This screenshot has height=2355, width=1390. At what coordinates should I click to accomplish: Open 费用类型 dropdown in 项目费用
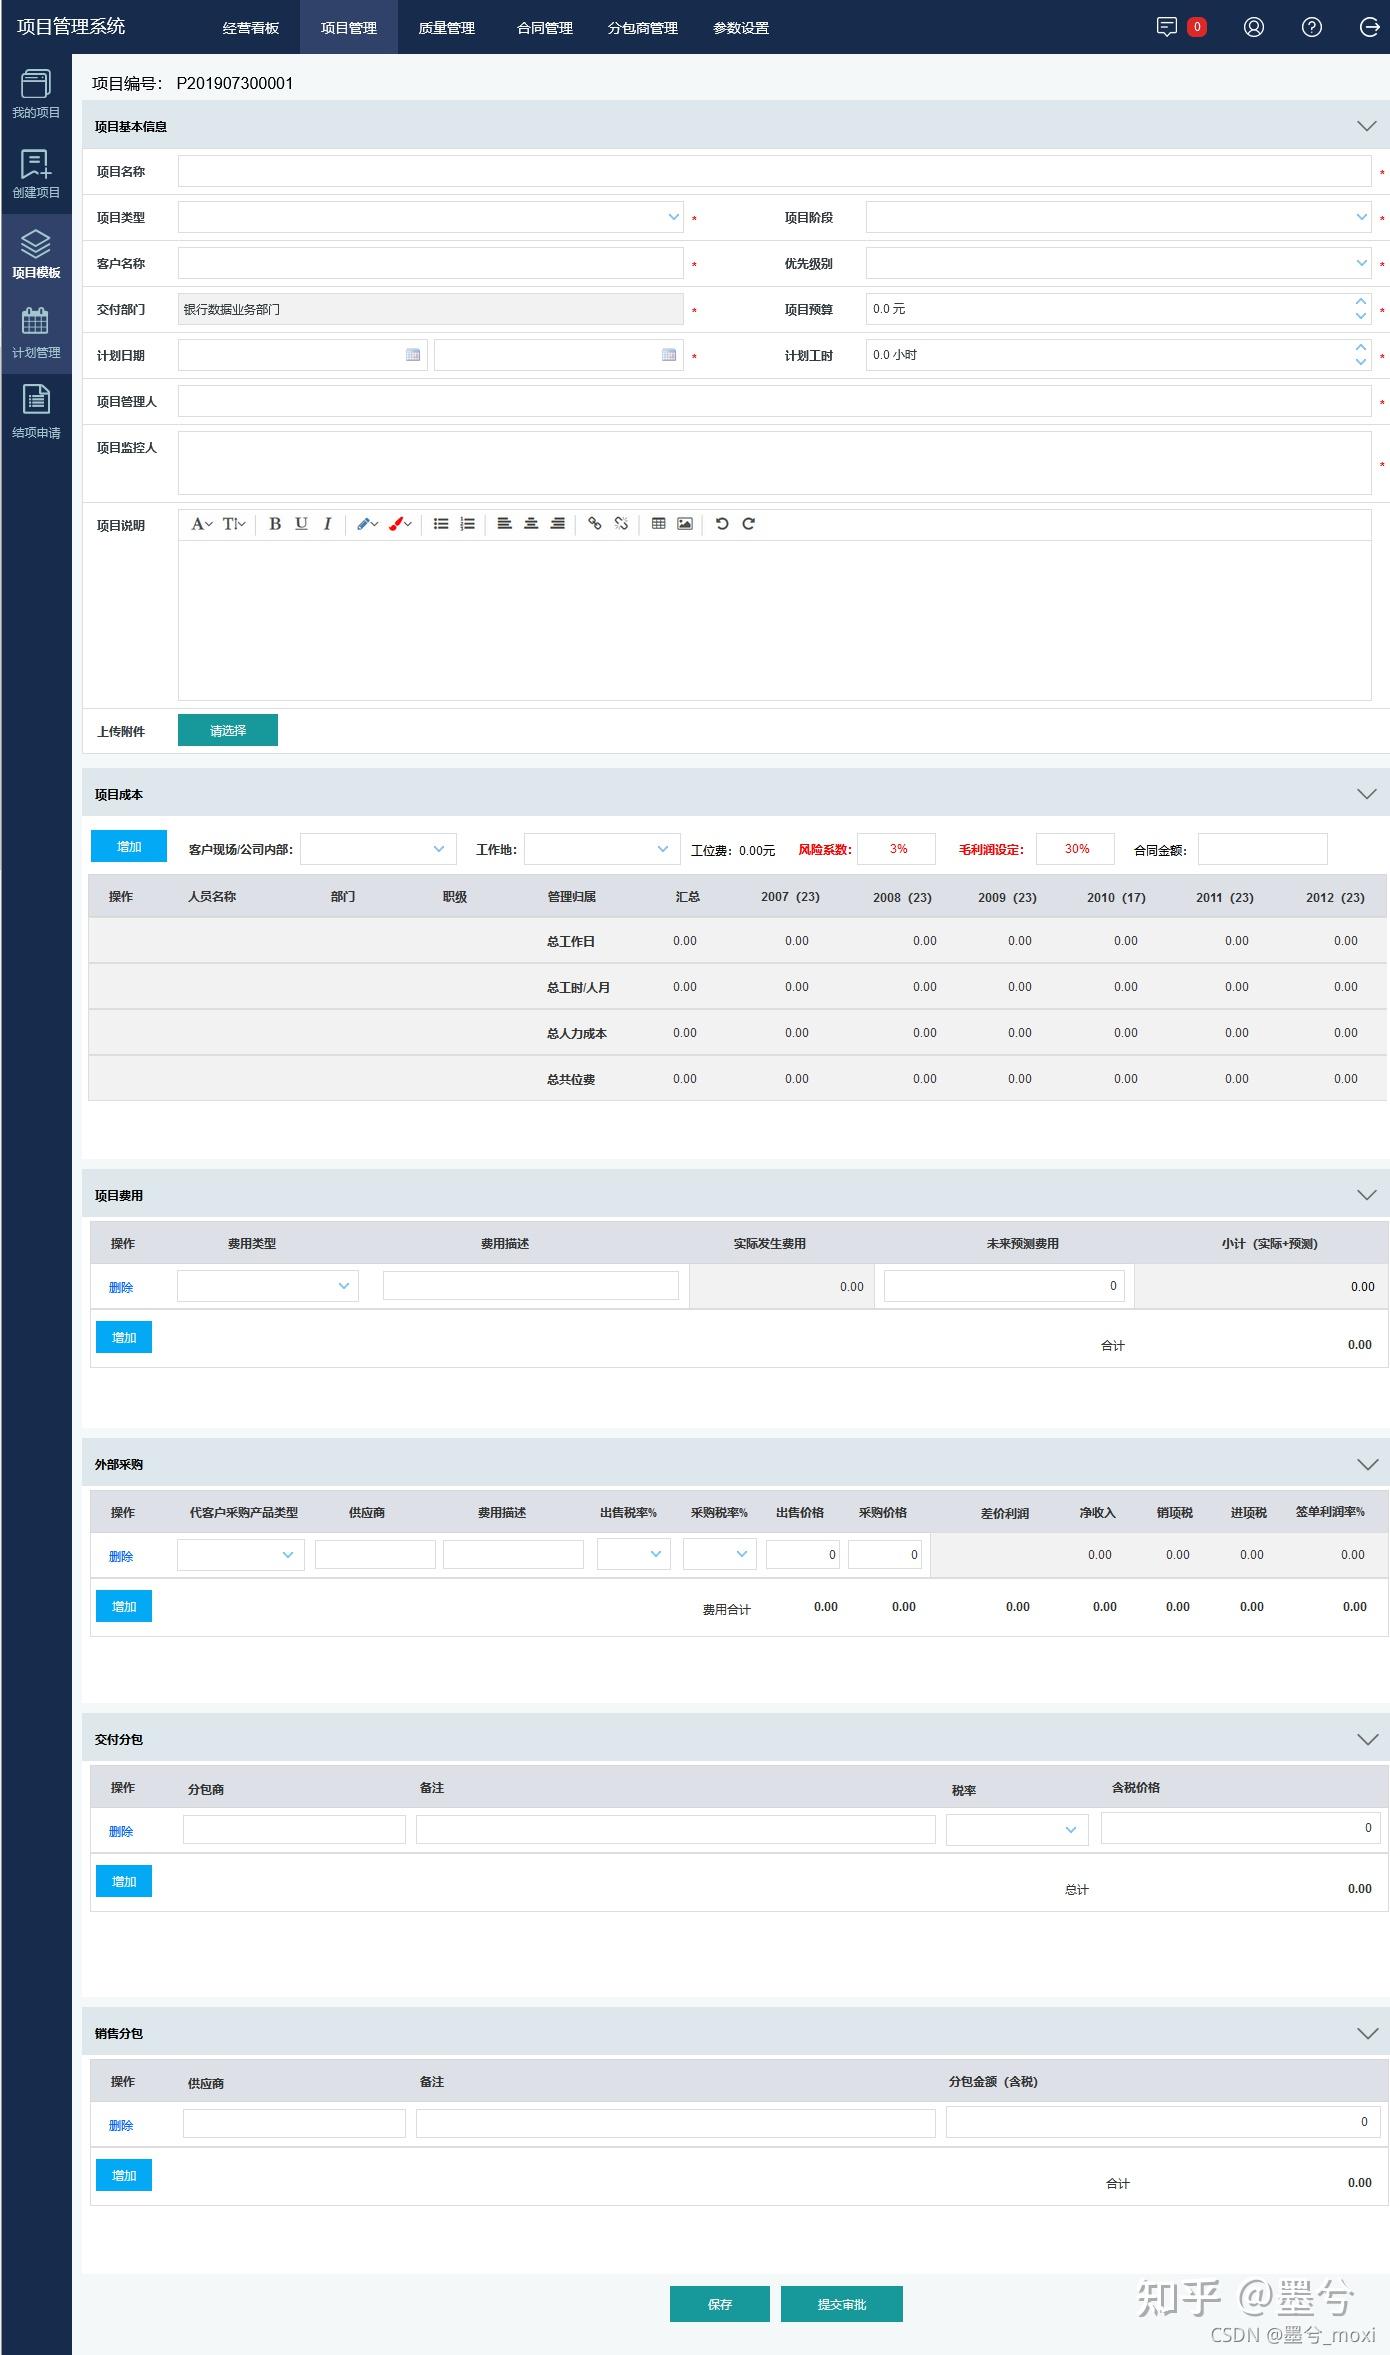coord(268,1286)
